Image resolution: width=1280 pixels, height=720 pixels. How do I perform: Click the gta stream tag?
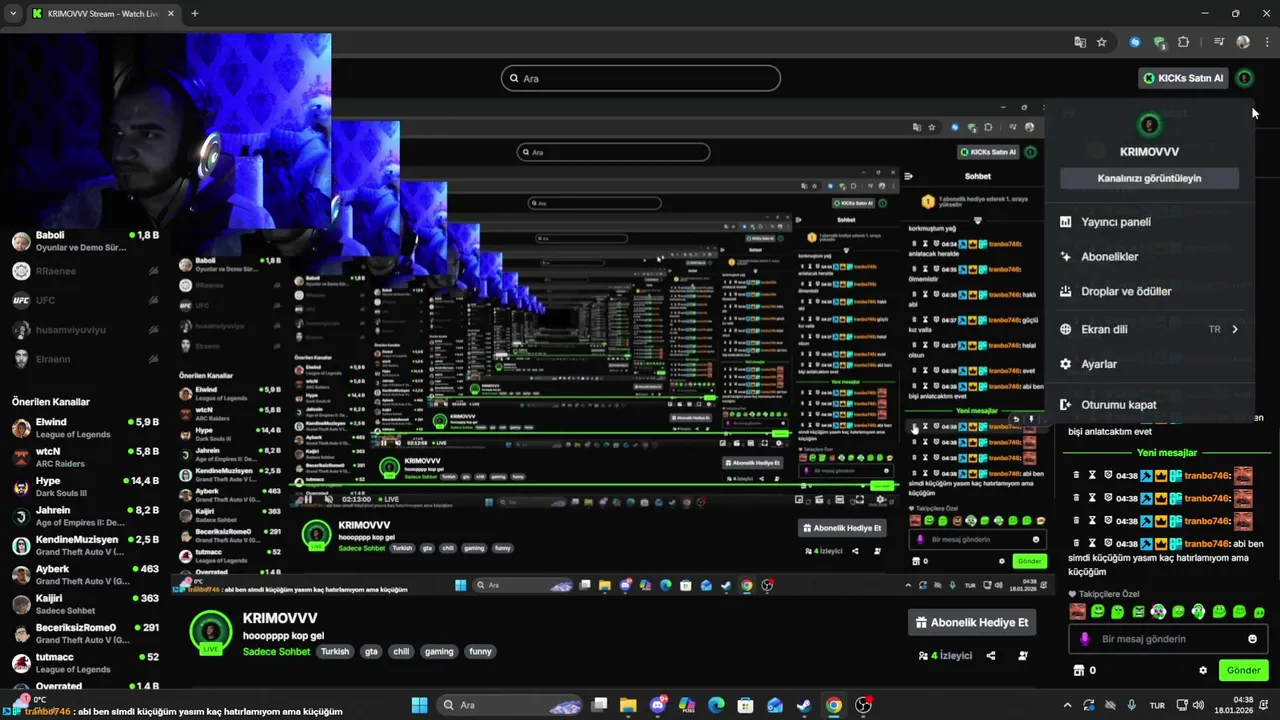pos(371,651)
